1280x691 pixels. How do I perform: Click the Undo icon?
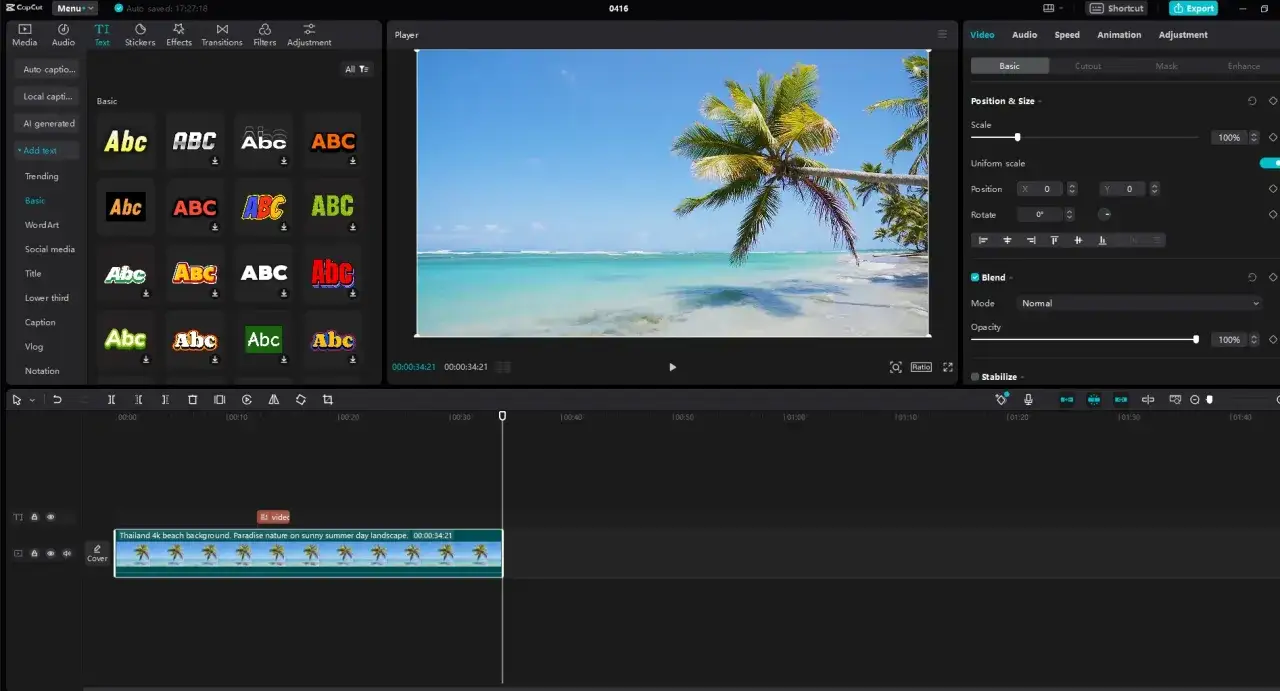[57, 399]
